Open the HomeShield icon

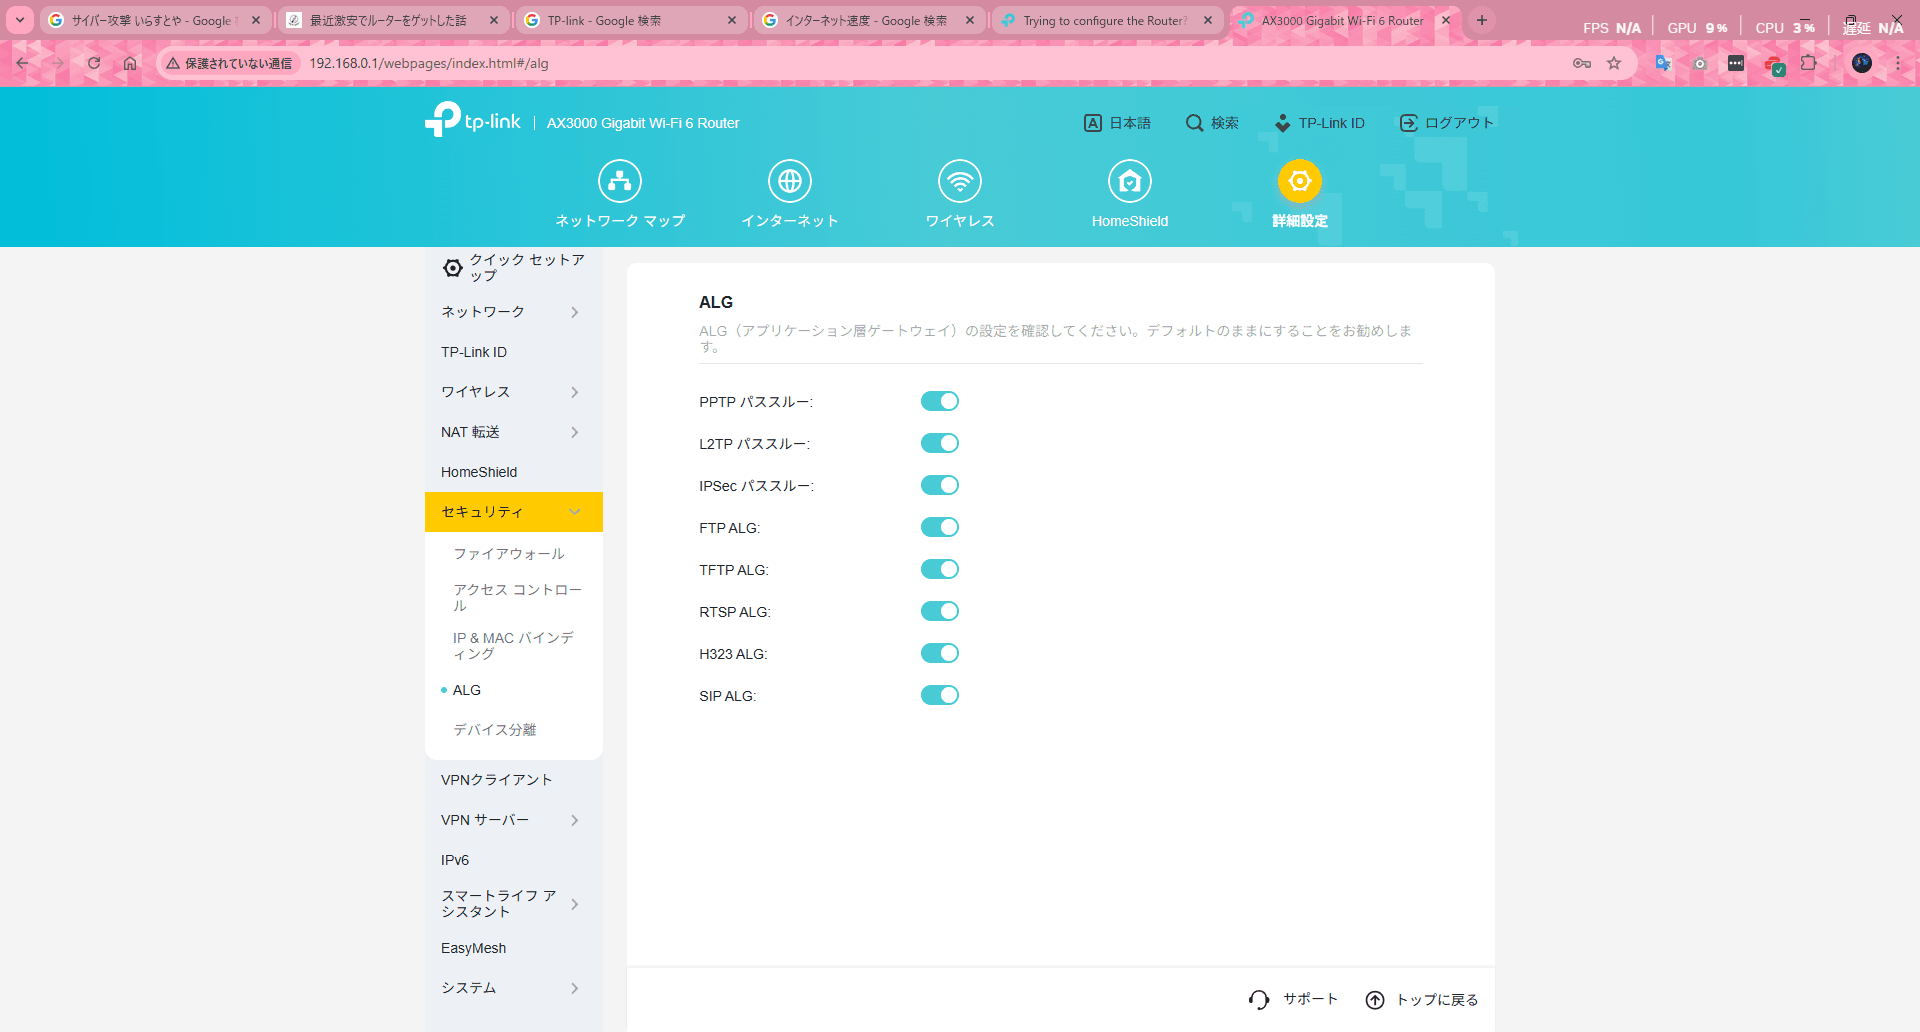coord(1129,181)
